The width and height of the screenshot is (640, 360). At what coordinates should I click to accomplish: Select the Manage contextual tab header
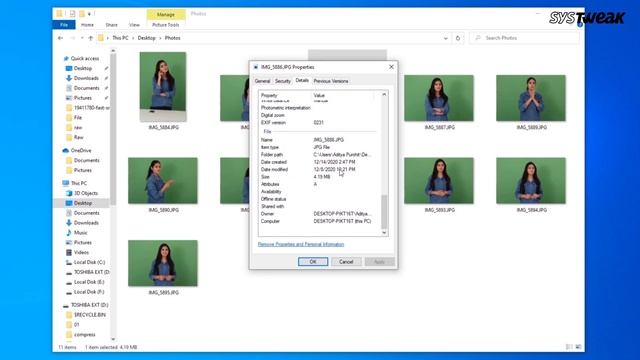click(166, 14)
